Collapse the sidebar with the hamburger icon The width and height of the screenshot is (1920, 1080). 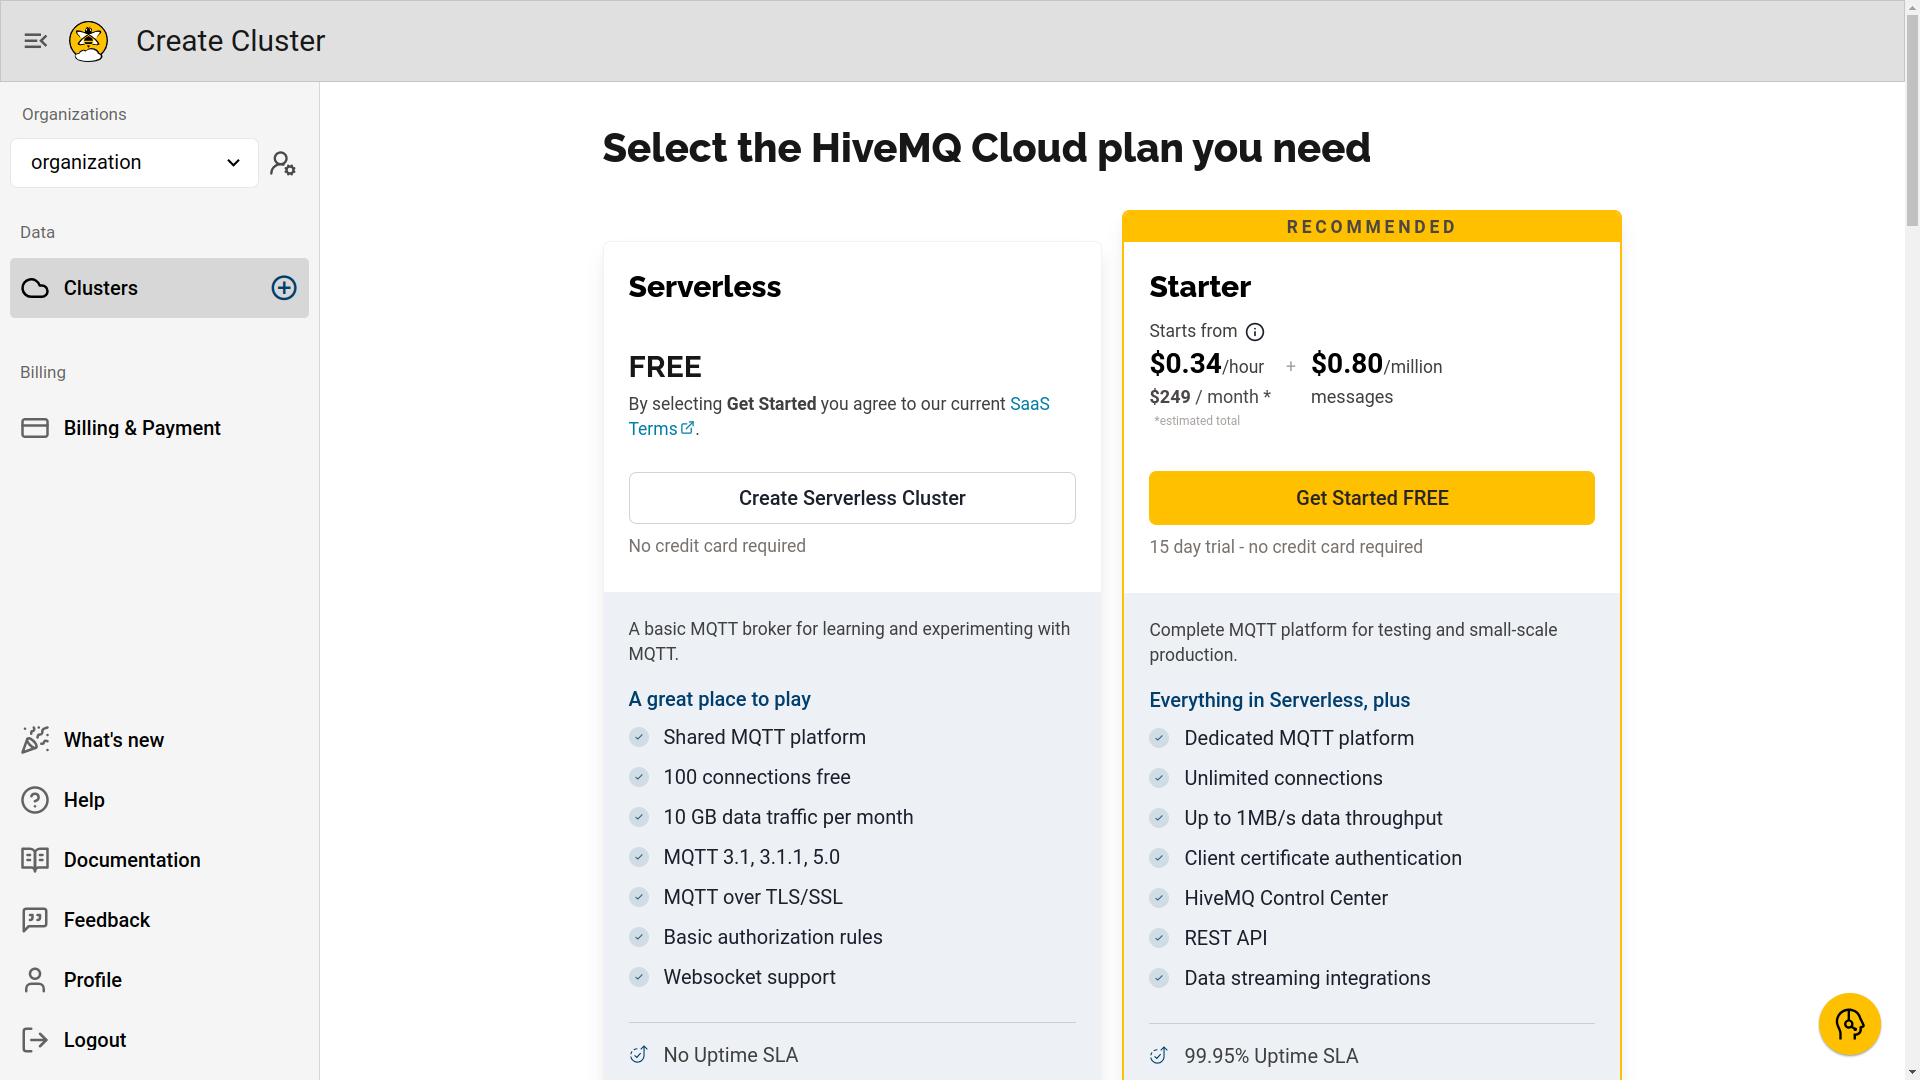36,41
